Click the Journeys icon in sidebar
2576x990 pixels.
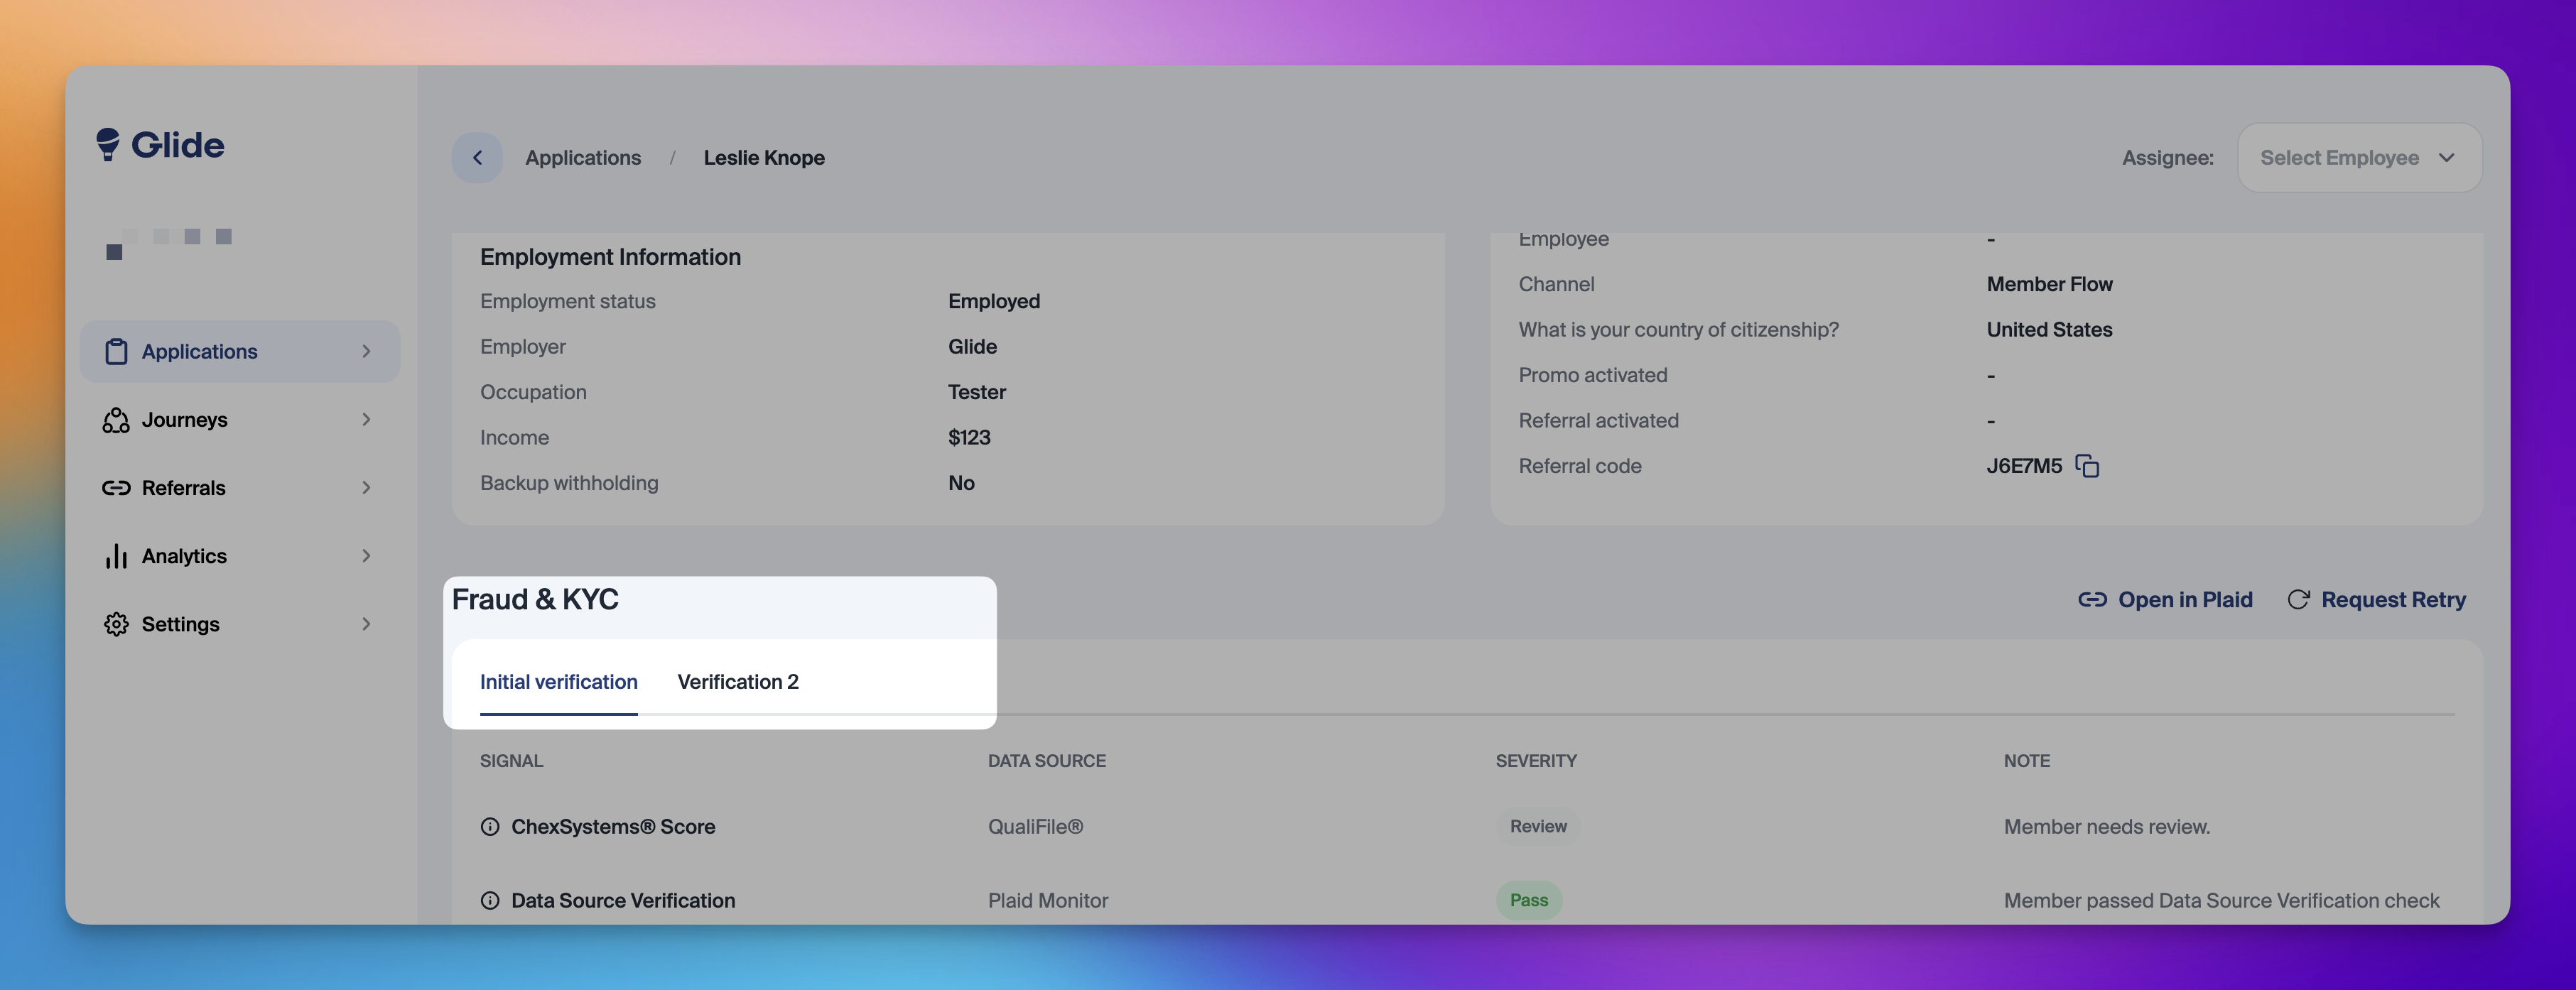(116, 420)
